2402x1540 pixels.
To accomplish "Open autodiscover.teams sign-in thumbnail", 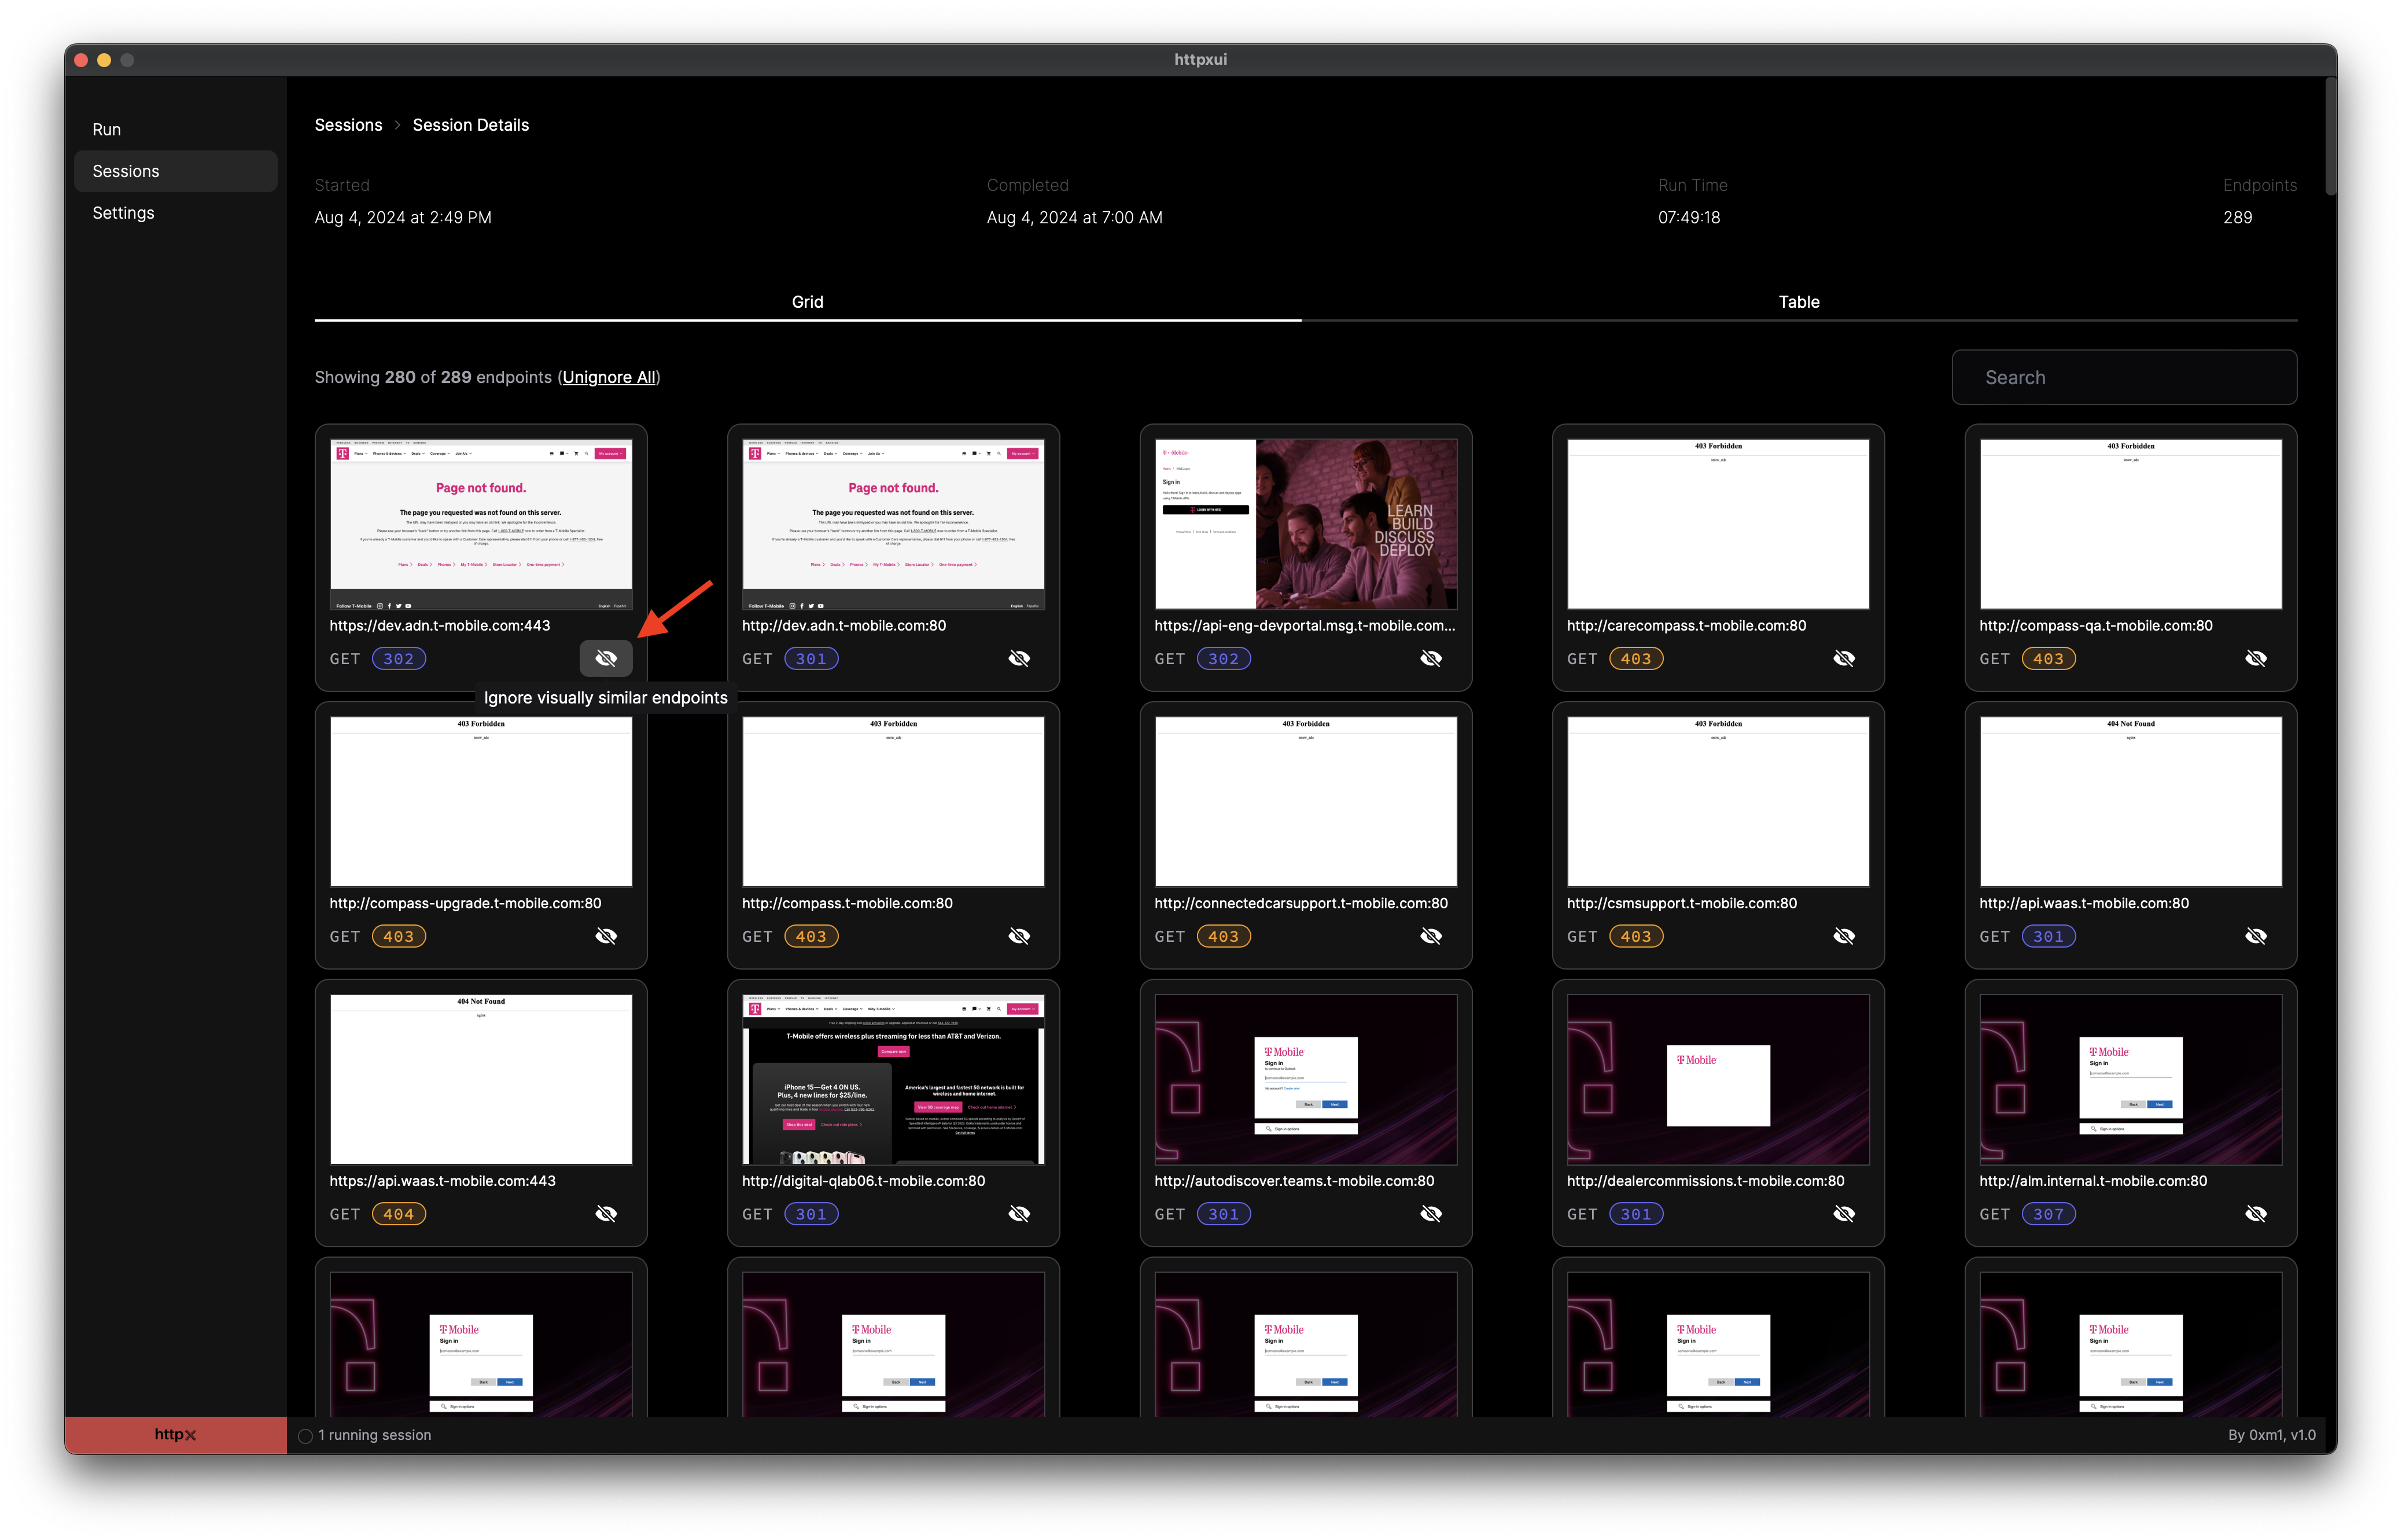I will pos(1306,1079).
